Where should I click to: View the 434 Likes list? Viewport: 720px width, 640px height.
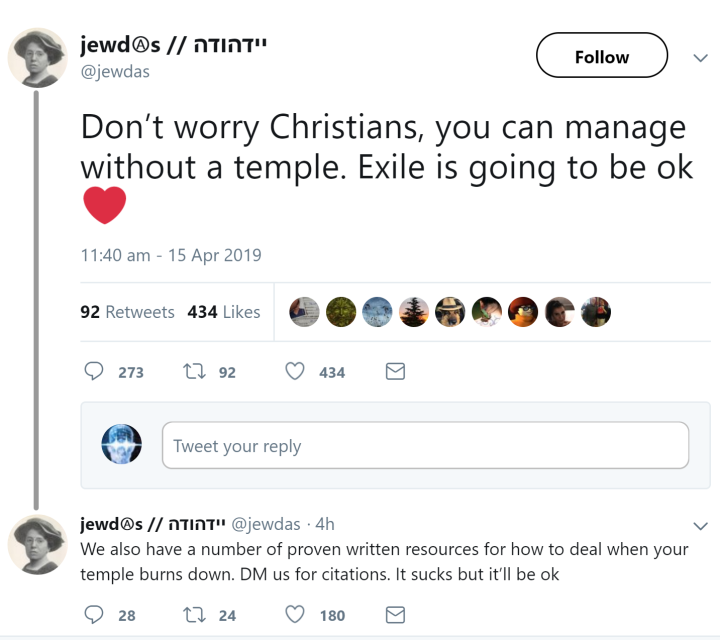point(223,312)
